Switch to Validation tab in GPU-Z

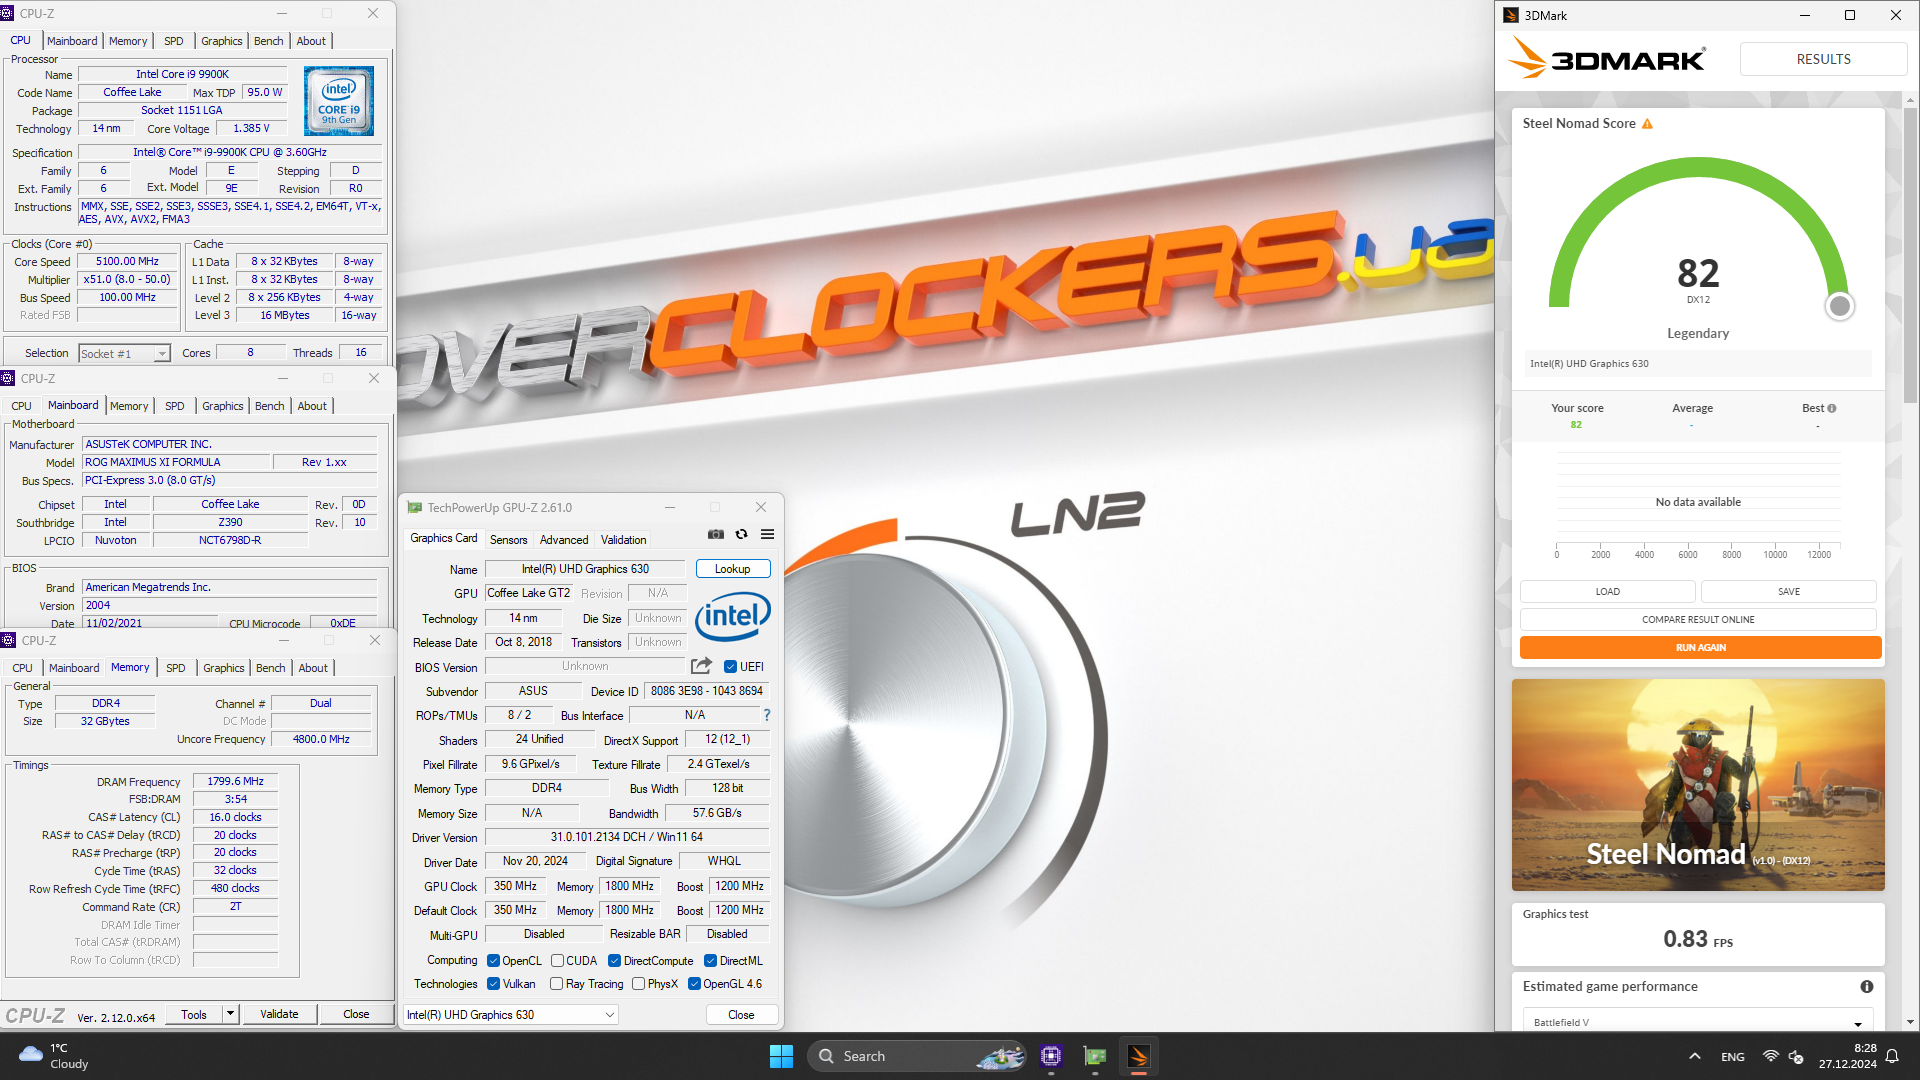[623, 540]
